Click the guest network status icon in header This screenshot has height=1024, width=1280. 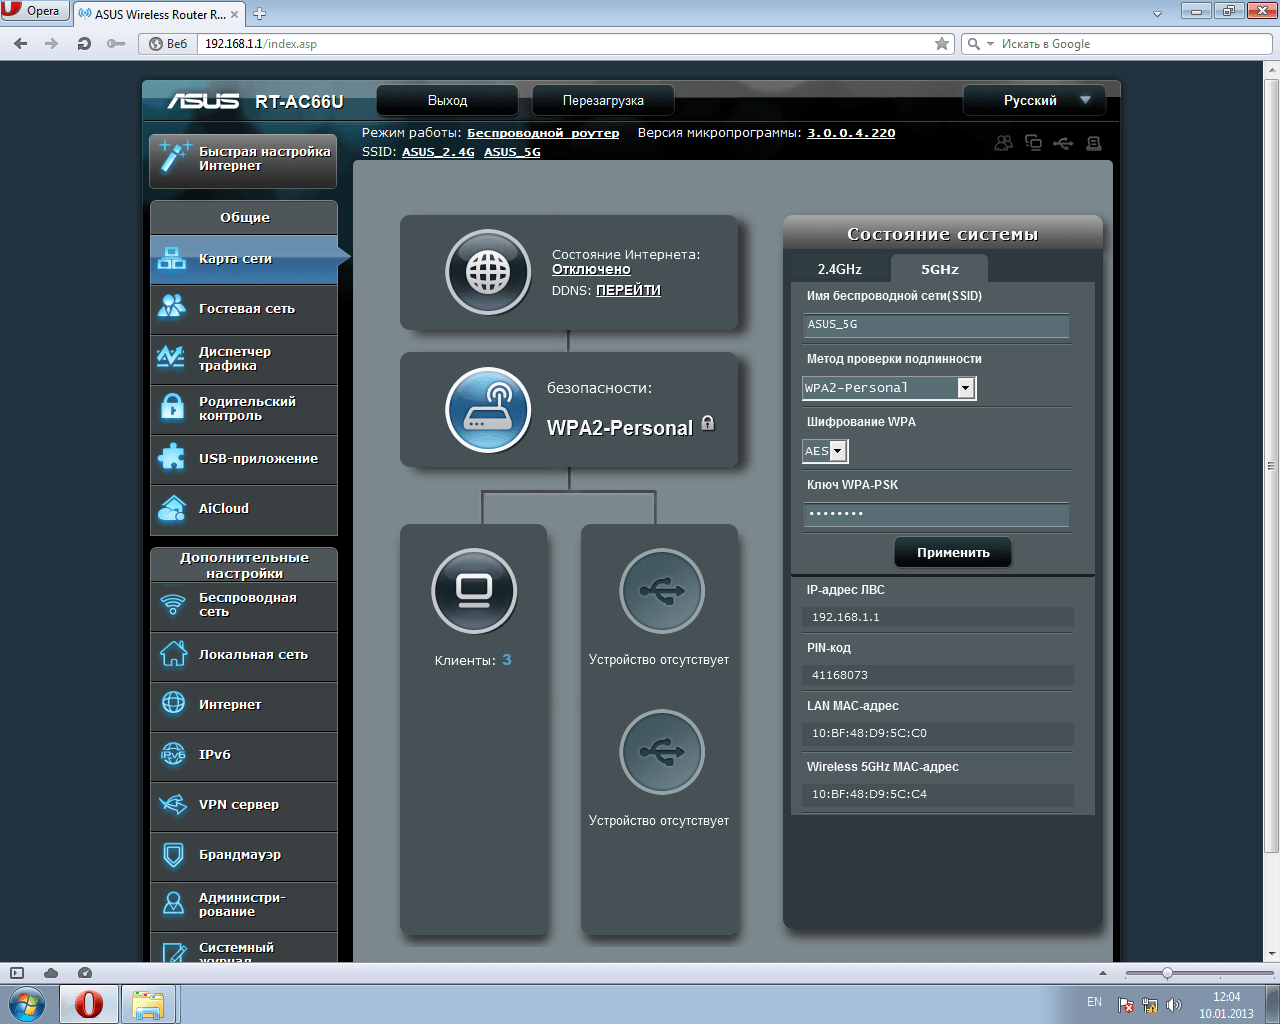pyautogui.click(x=1003, y=143)
